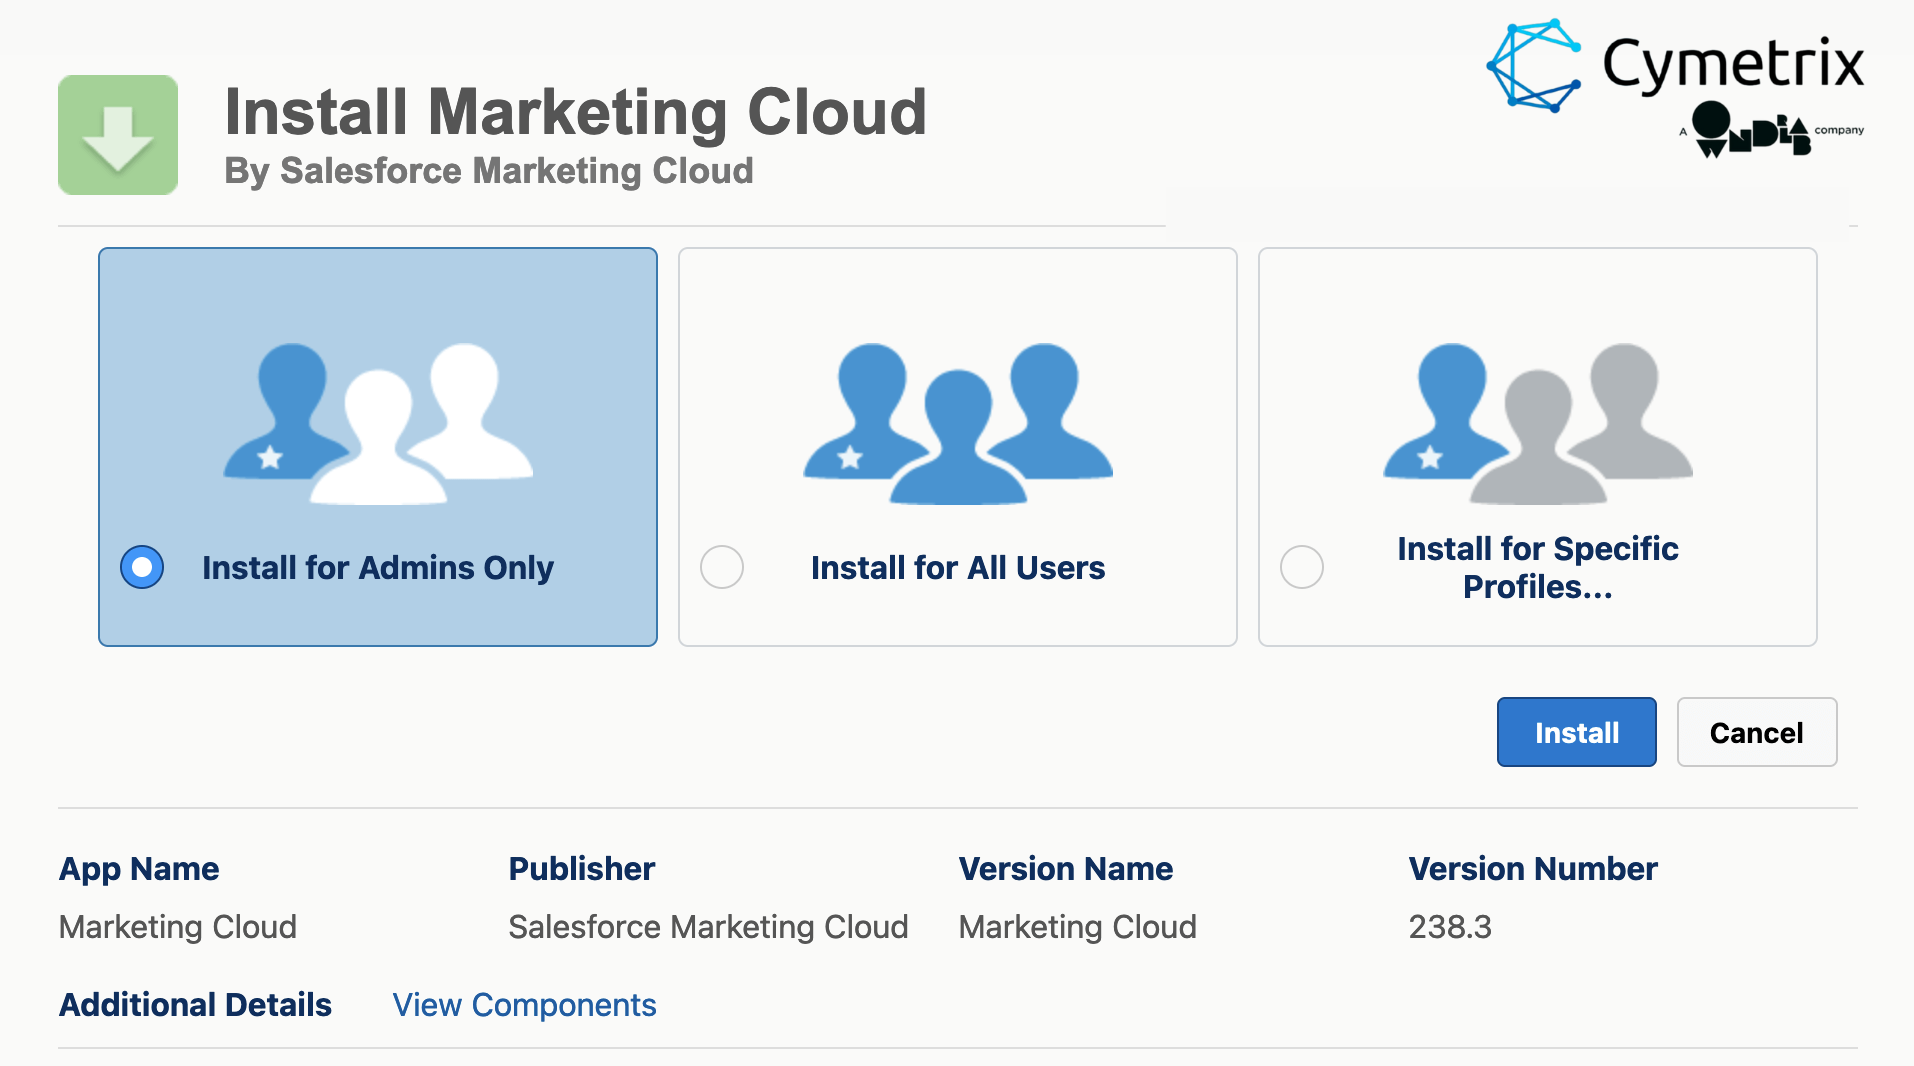Click the admins-only users illustration

(378, 423)
